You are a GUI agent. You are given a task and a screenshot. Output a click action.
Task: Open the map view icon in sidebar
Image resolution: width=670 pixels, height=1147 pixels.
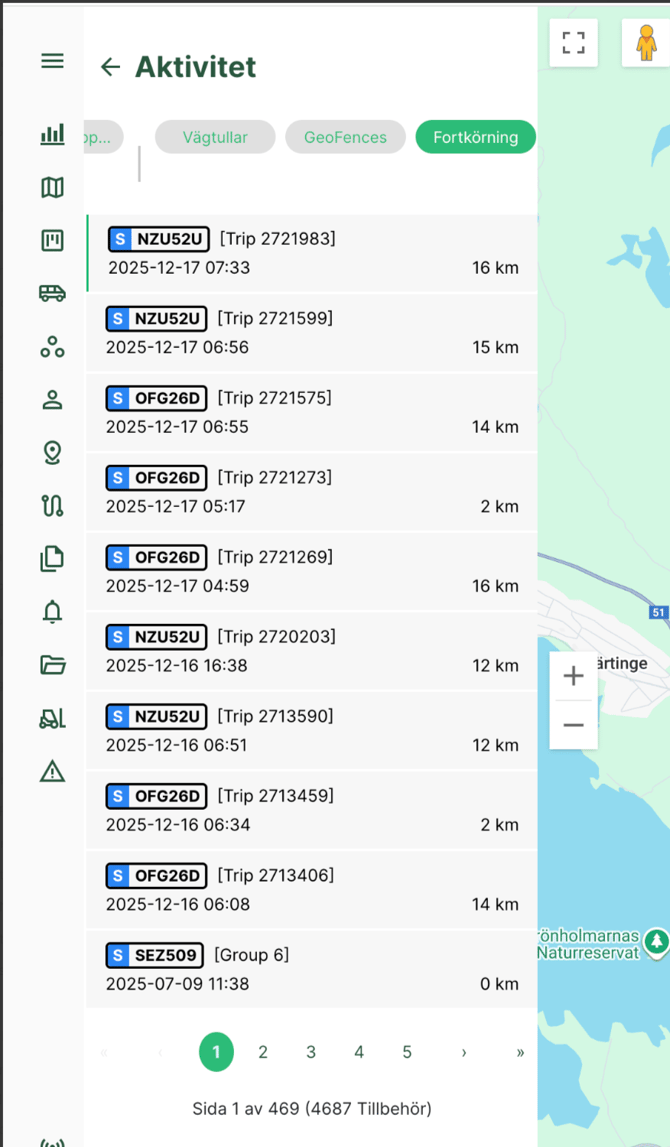[52, 187]
